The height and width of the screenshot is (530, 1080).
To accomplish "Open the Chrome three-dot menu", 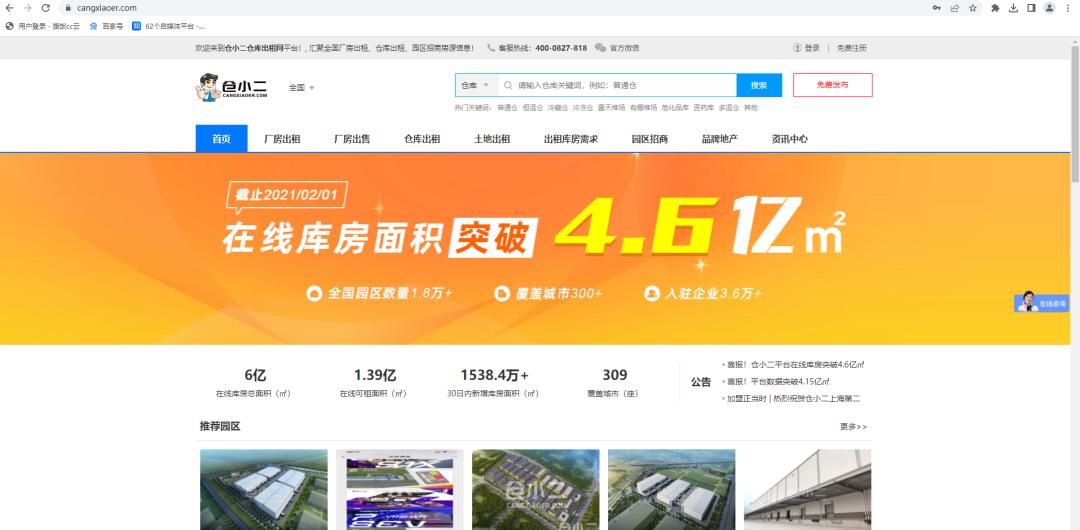I will (x=1068, y=8).
